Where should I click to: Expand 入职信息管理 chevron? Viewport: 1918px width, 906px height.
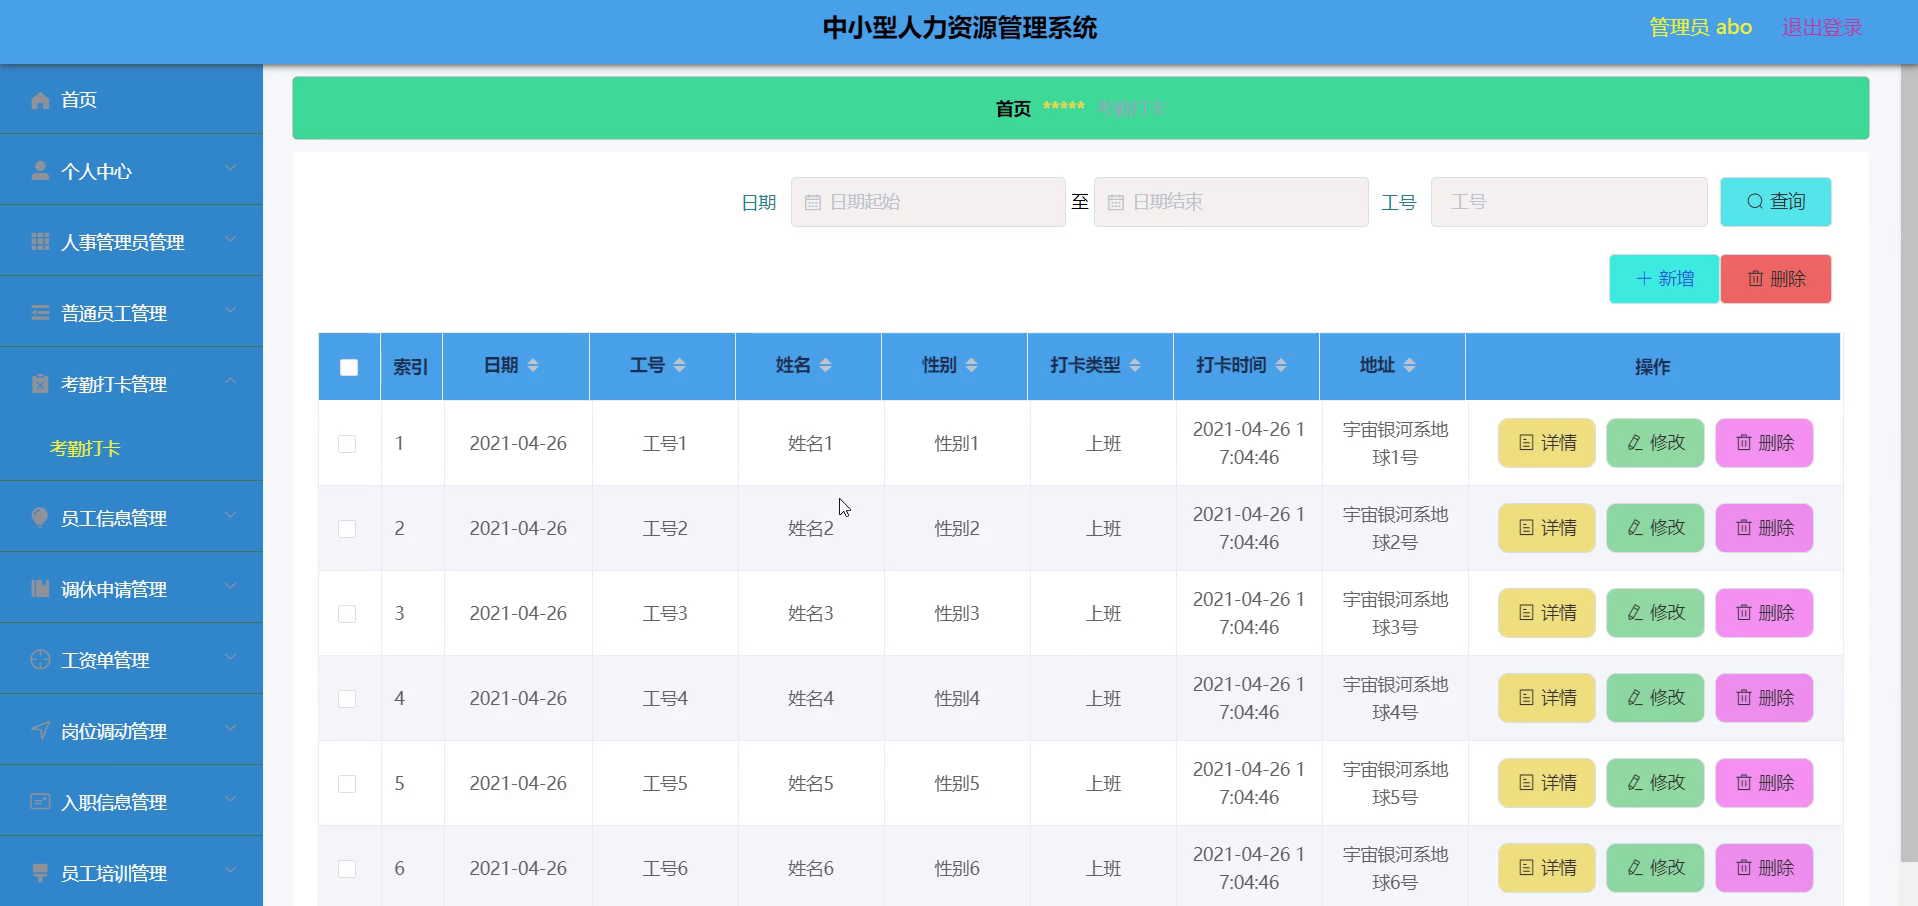pyautogui.click(x=230, y=799)
